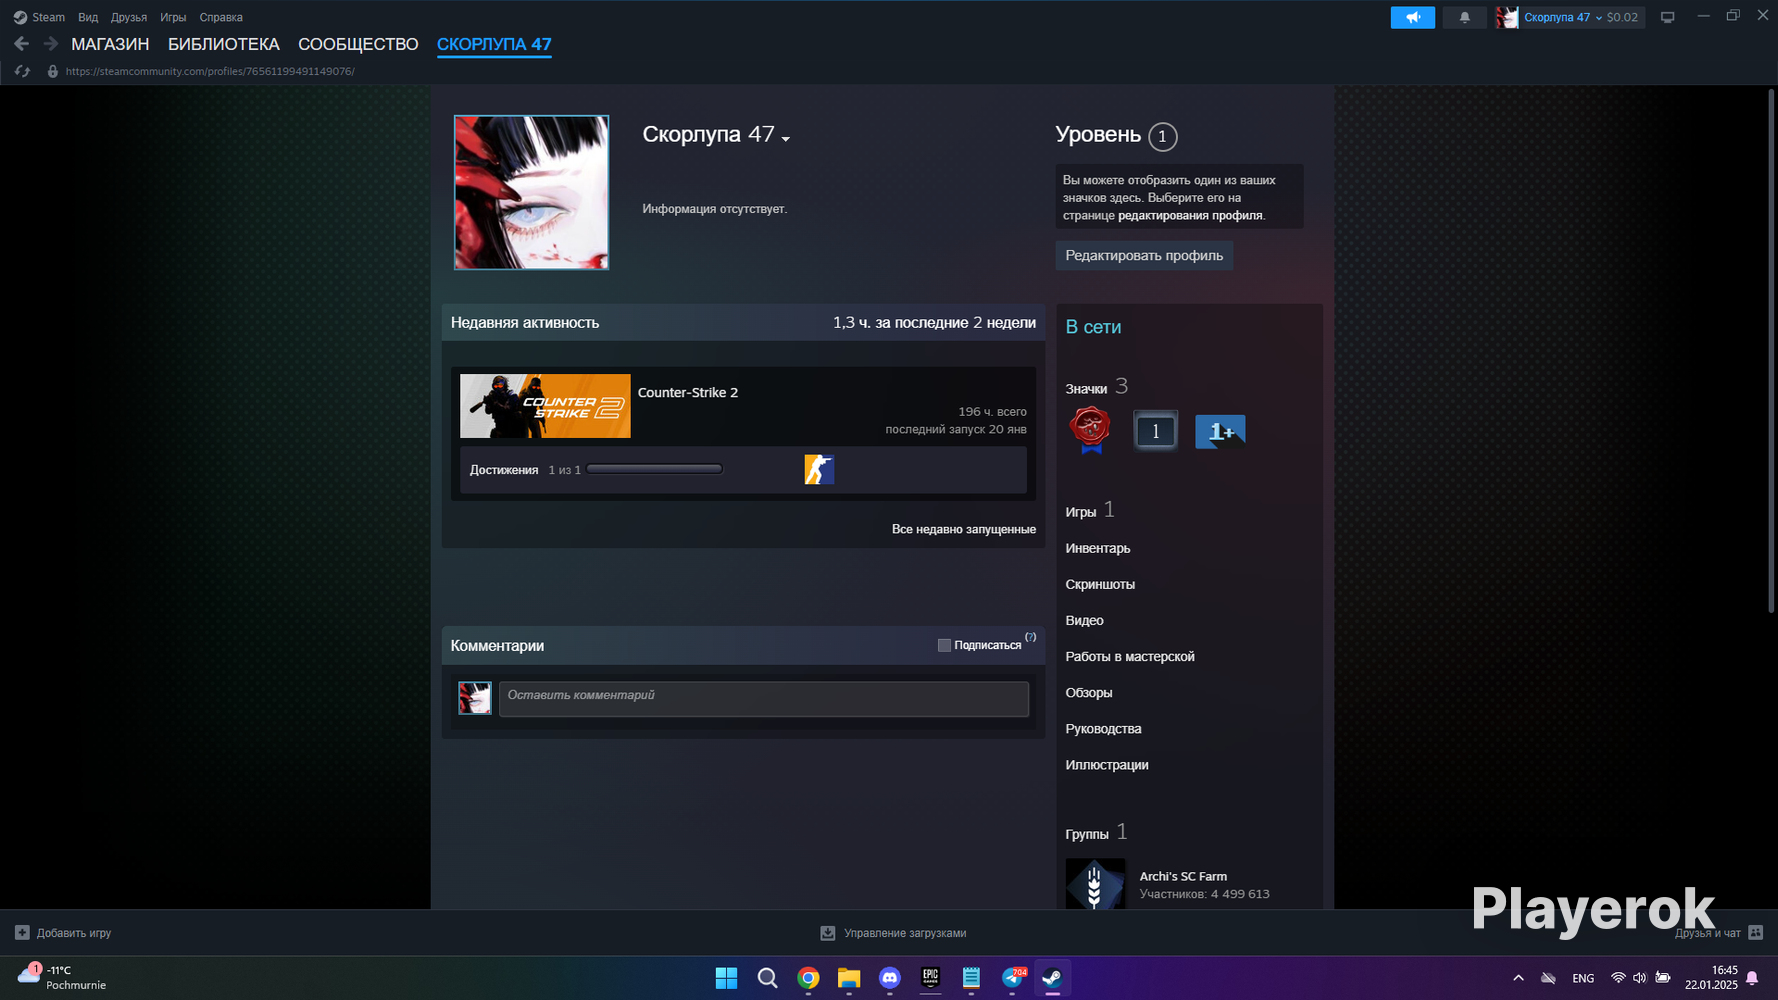Click Редактировать профиль button
1778x1000 pixels.
click(x=1144, y=255)
